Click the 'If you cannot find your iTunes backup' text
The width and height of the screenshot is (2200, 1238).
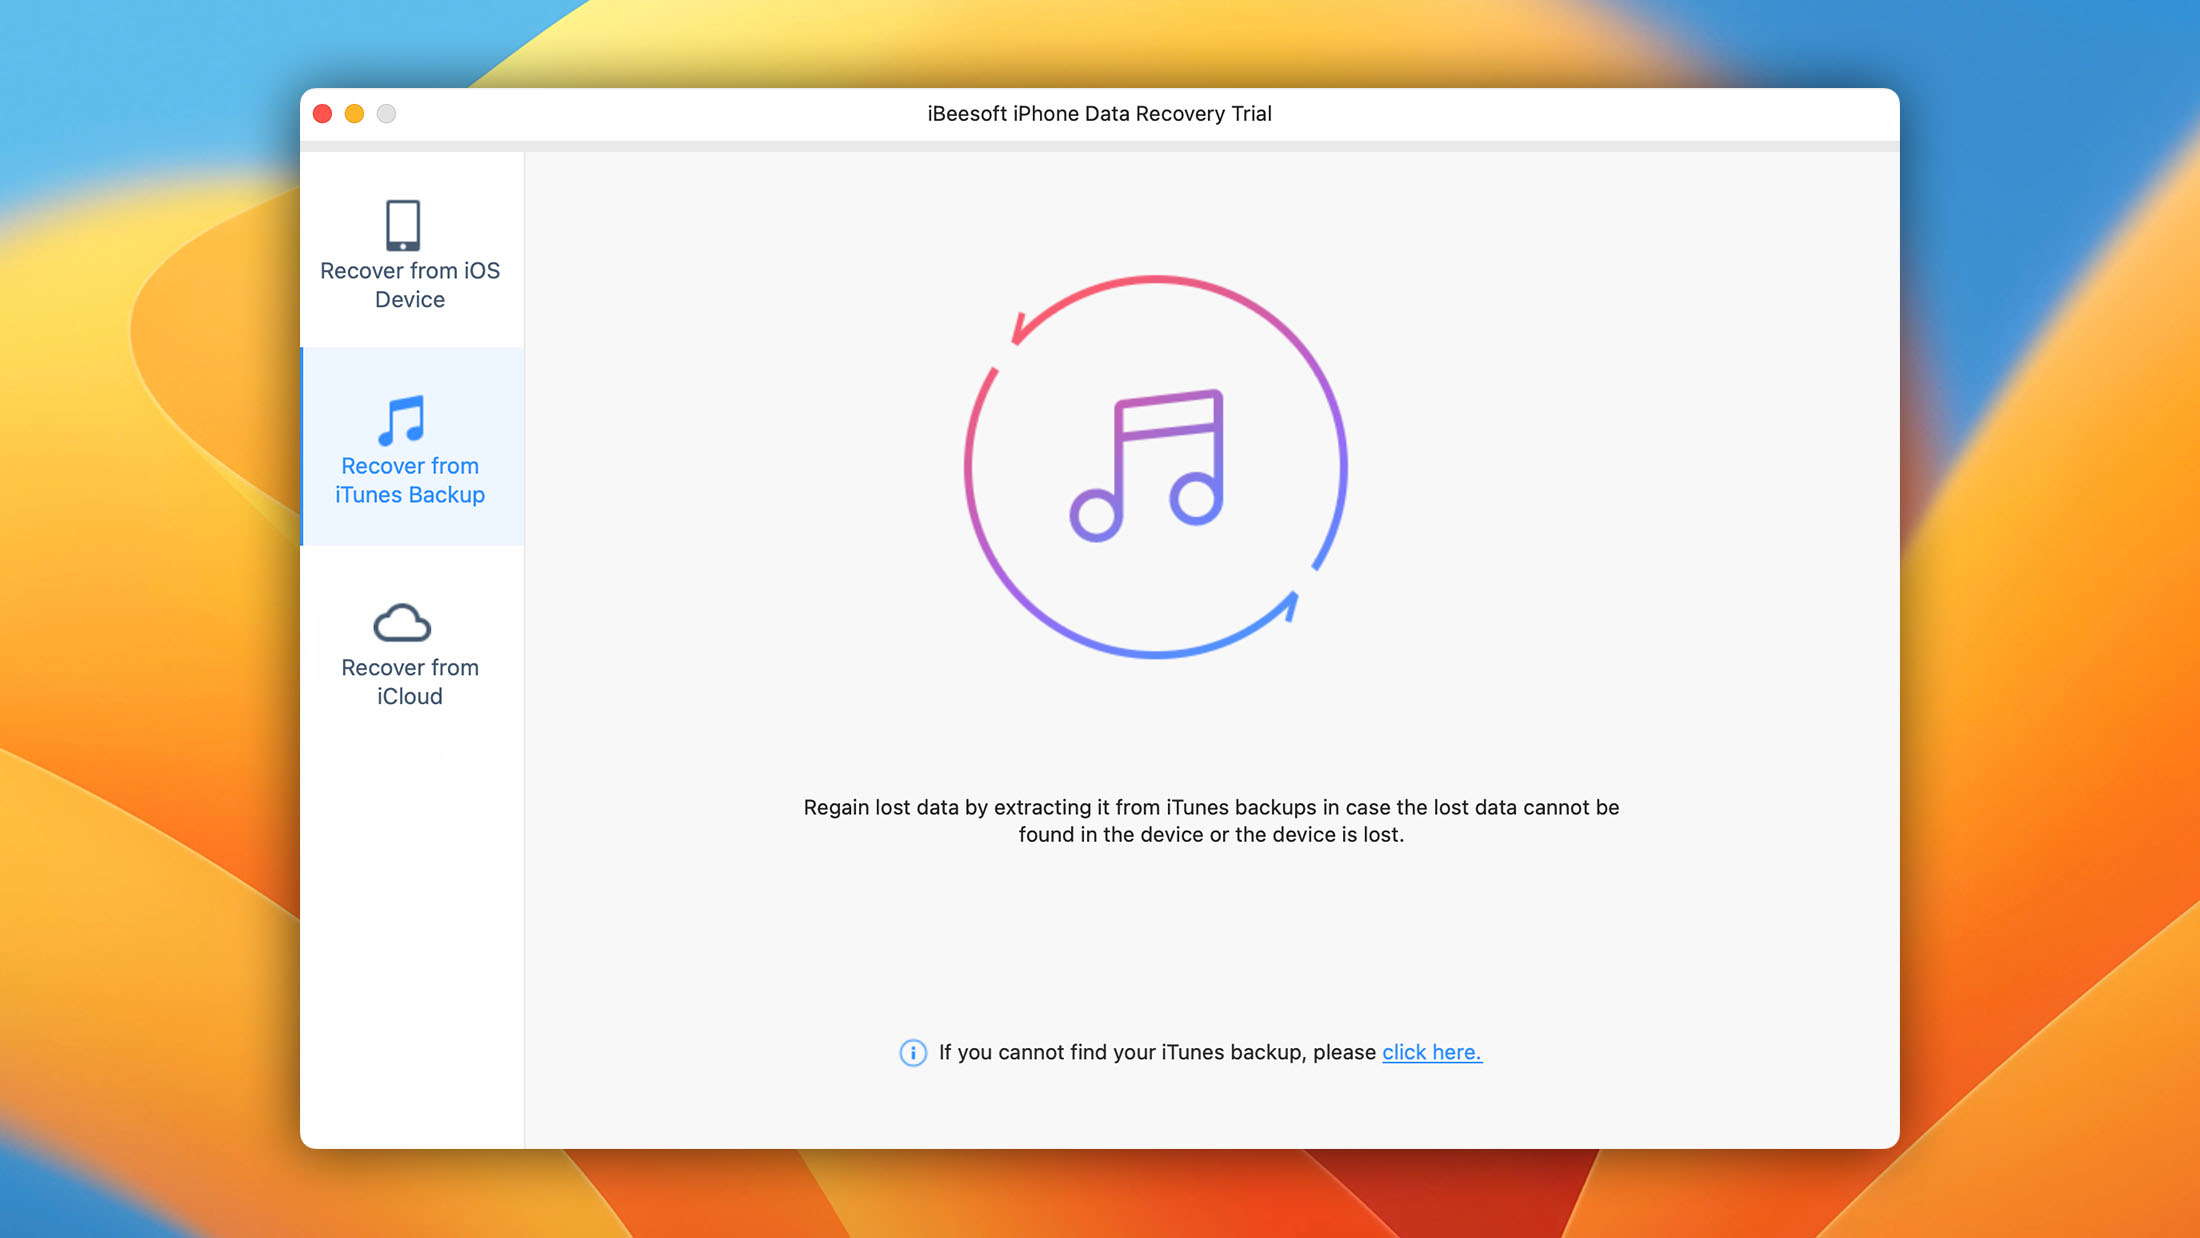[1158, 1052]
